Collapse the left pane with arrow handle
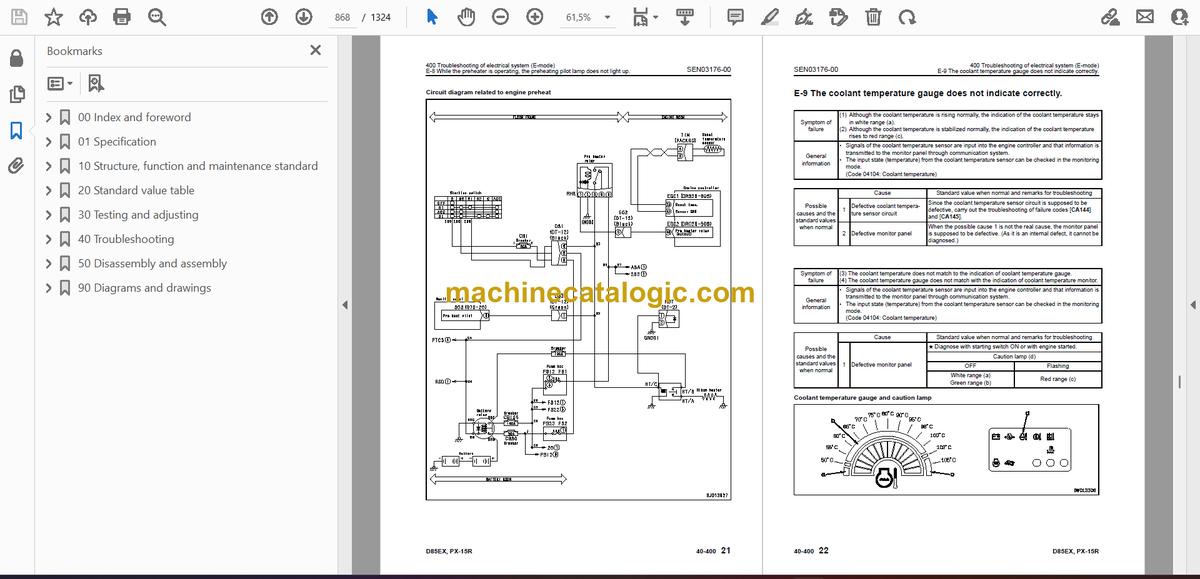 pyautogui.click(x=344, y=304)
